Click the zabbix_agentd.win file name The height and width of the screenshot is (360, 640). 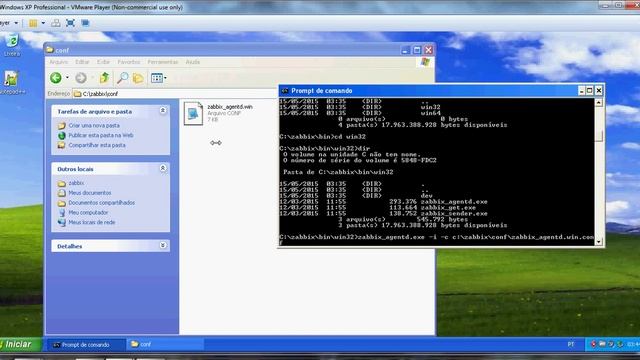230,107
